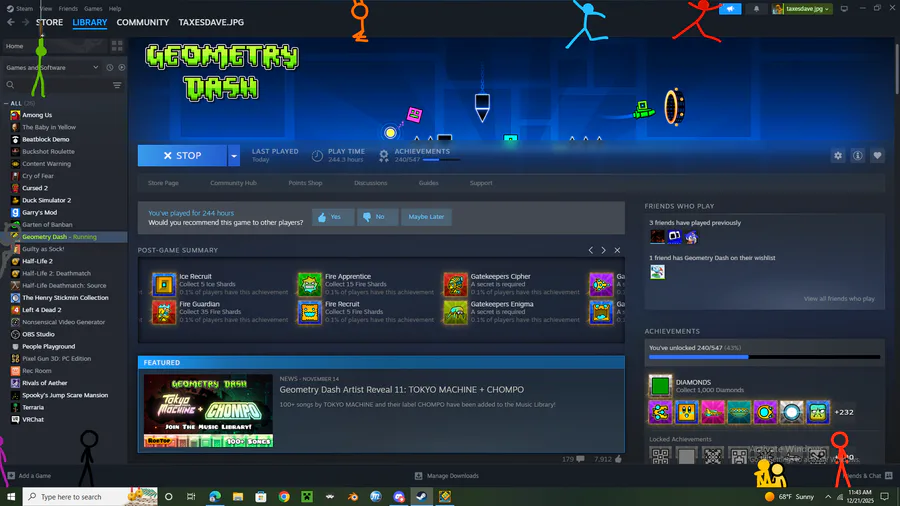
Task: Open the View menu
Action: point(46,9)
